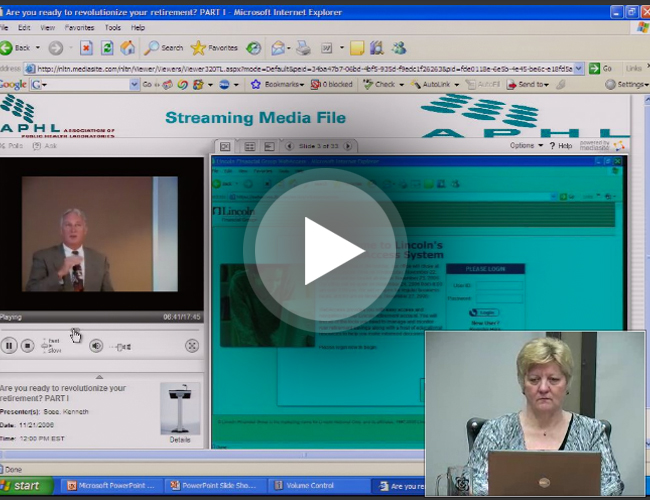The height and width of the screenshot is (500, 650).
Task: Adjust the player volume slider
Action: [x=120, y=347]
